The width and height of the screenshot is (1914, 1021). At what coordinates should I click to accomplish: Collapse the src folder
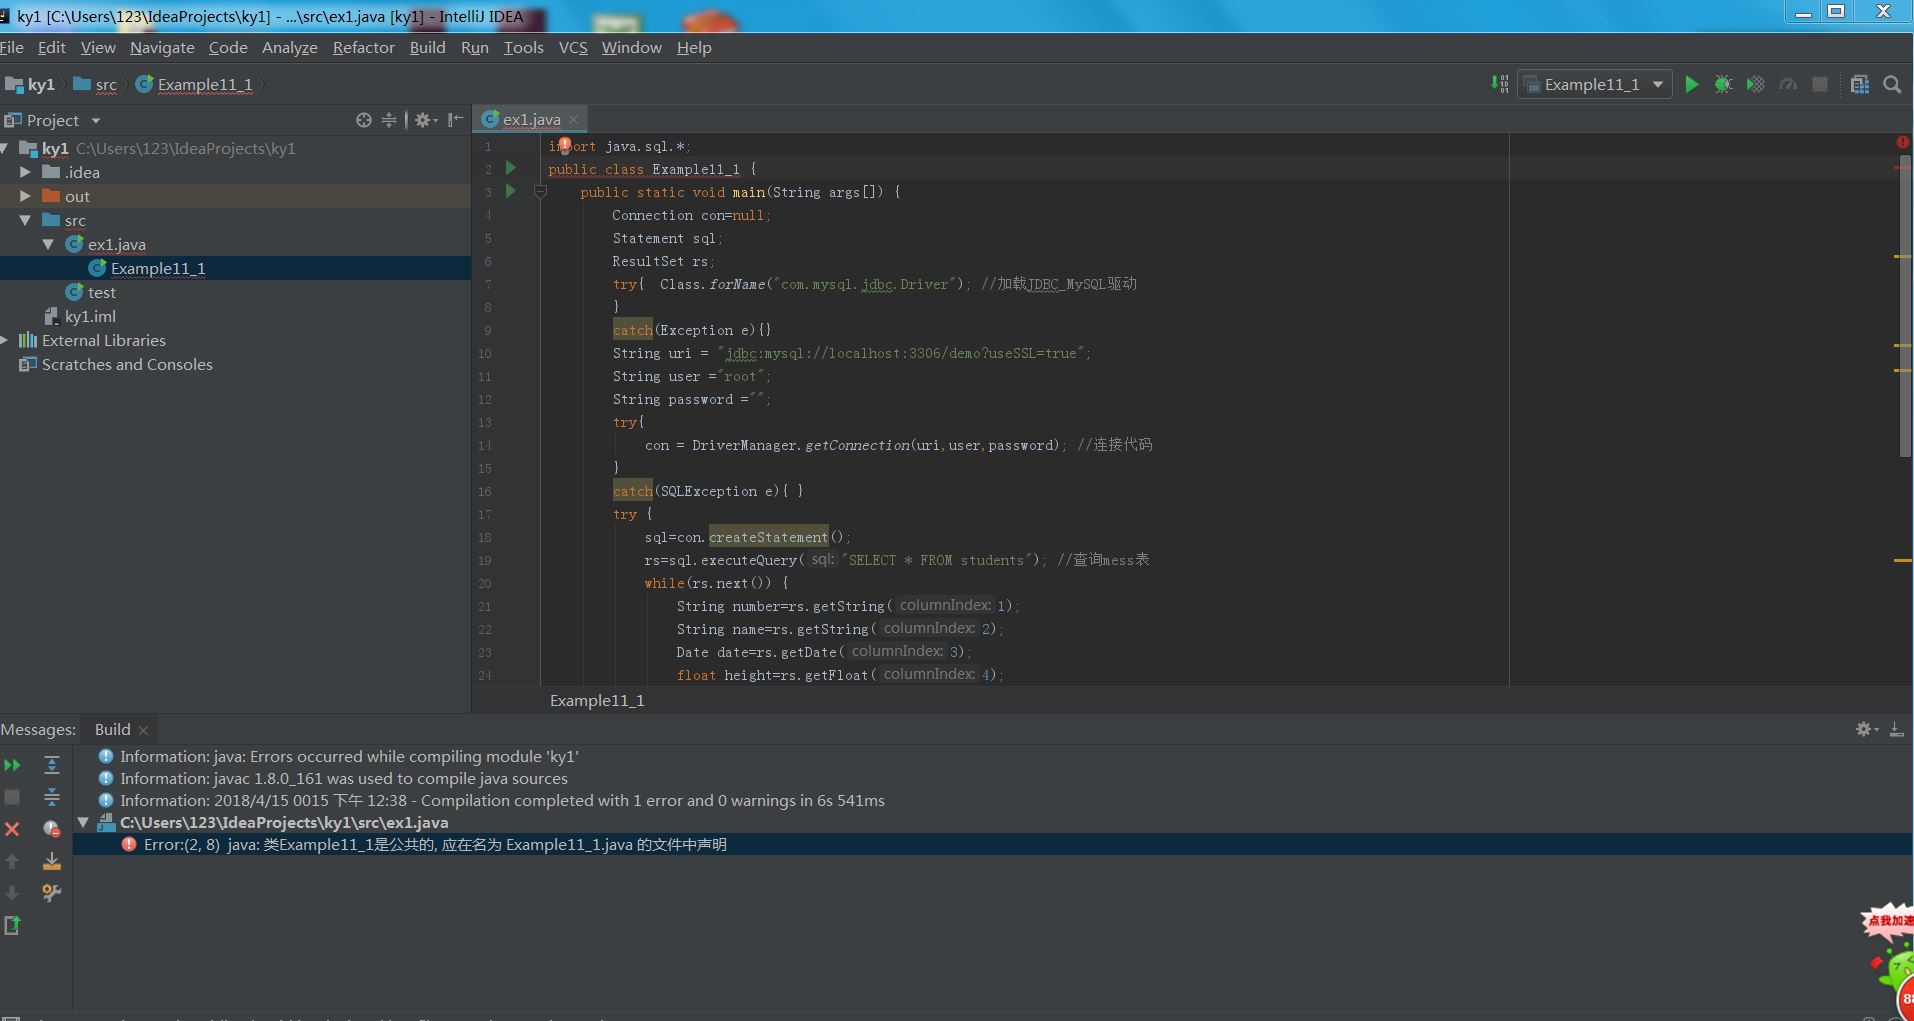tap(26, 220)
